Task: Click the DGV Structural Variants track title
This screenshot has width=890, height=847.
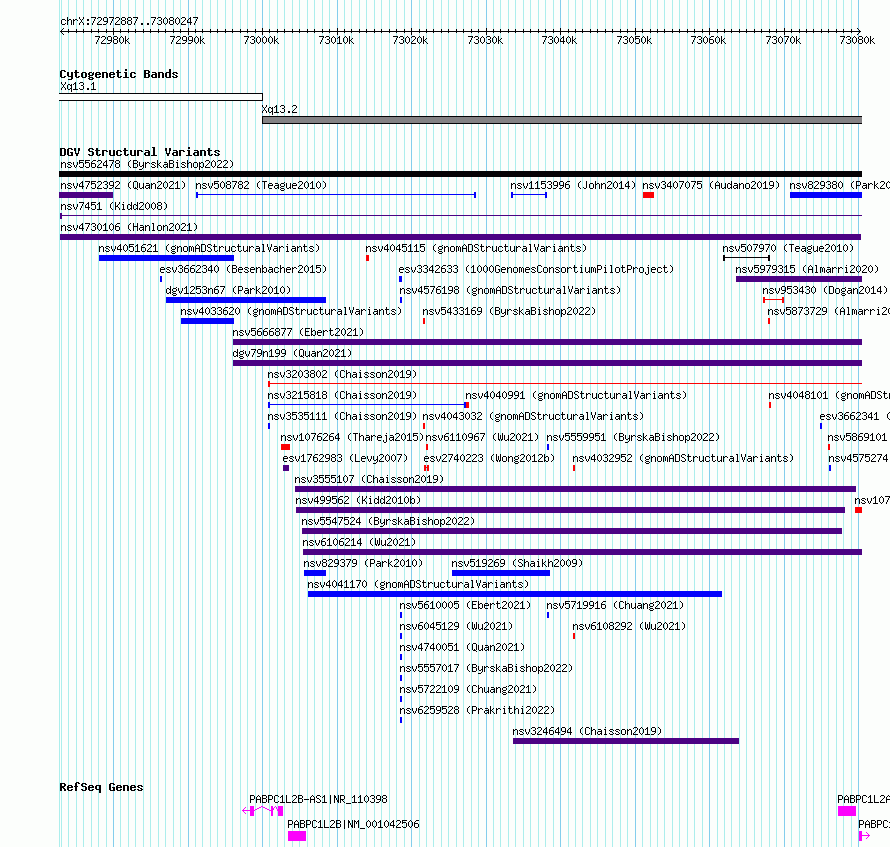Action: pos(140,152)
